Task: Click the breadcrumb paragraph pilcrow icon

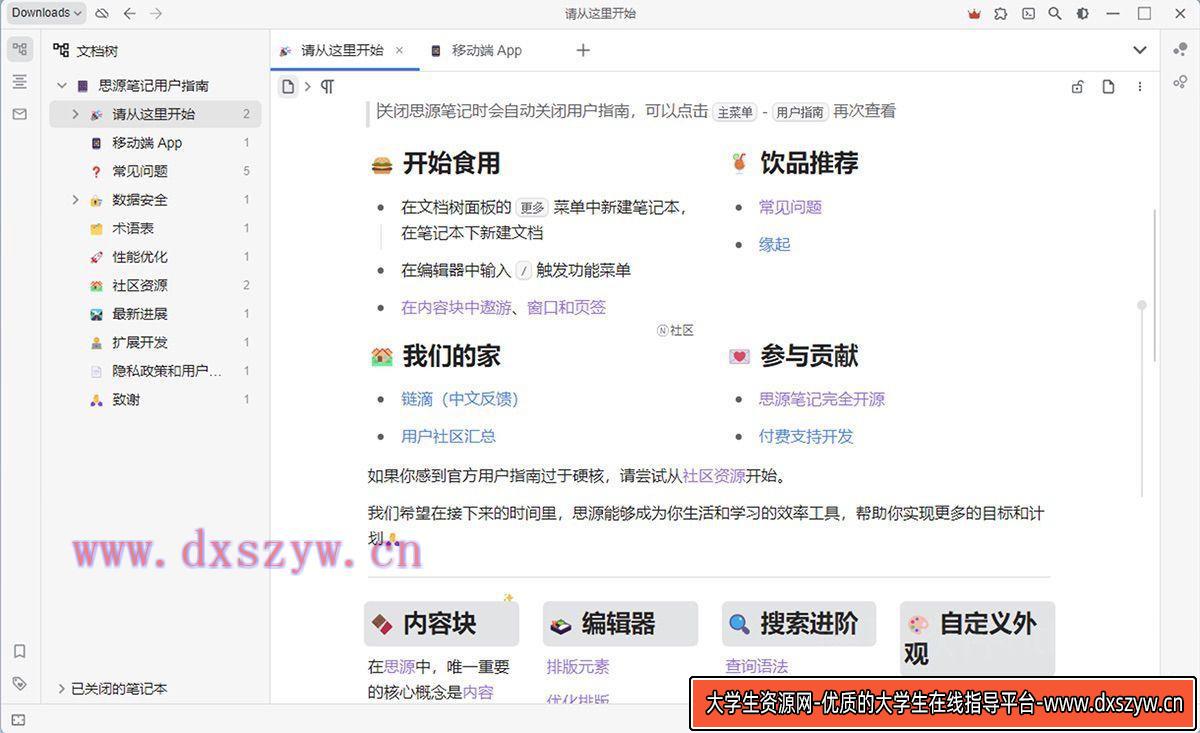Action: [x=327, y=87]
